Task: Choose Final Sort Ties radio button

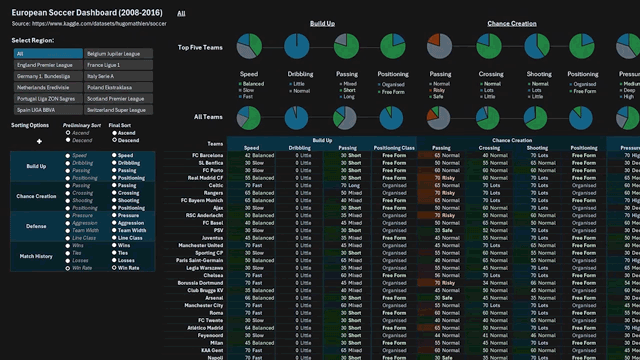Action: pyautogui.click(x=114, y=253)
